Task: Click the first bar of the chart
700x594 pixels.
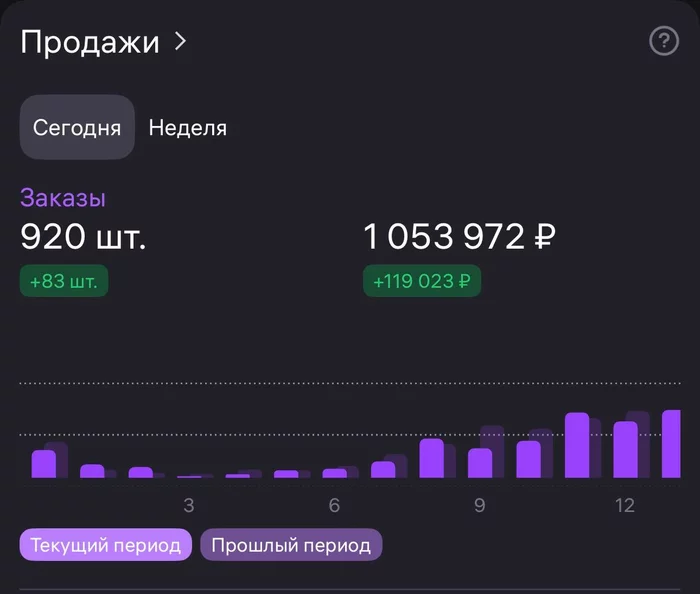Action: pos(44,464)
